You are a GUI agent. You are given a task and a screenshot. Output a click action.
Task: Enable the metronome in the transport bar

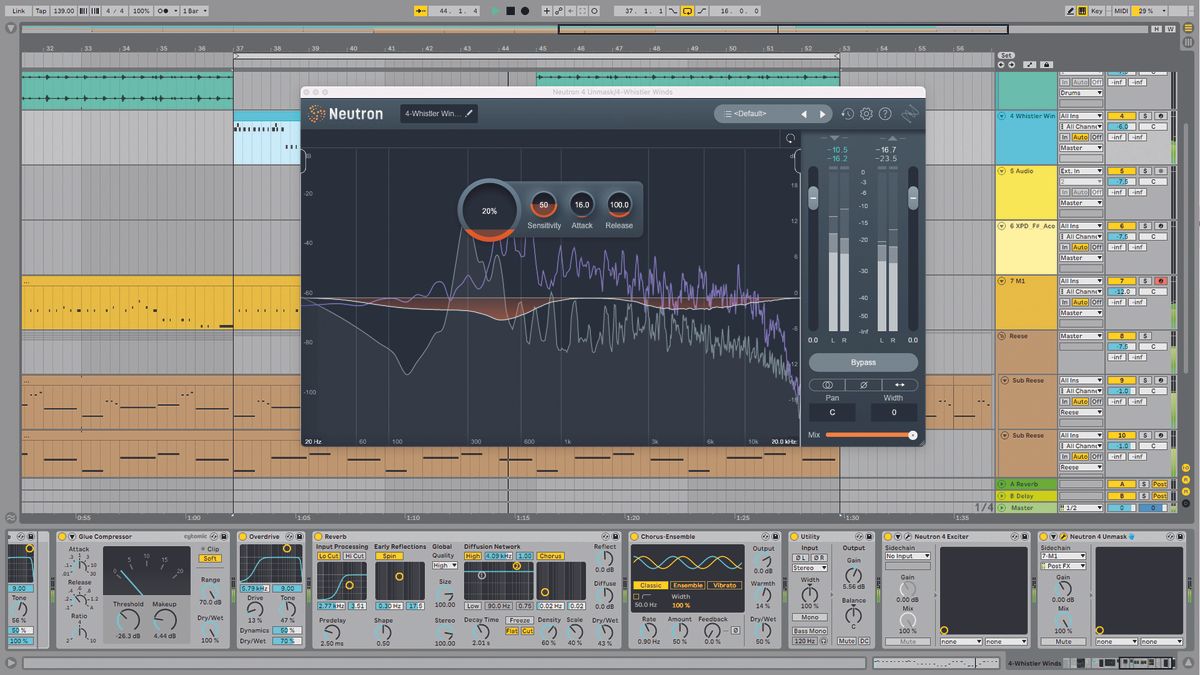pyautogui.click(x=162, y=11)
